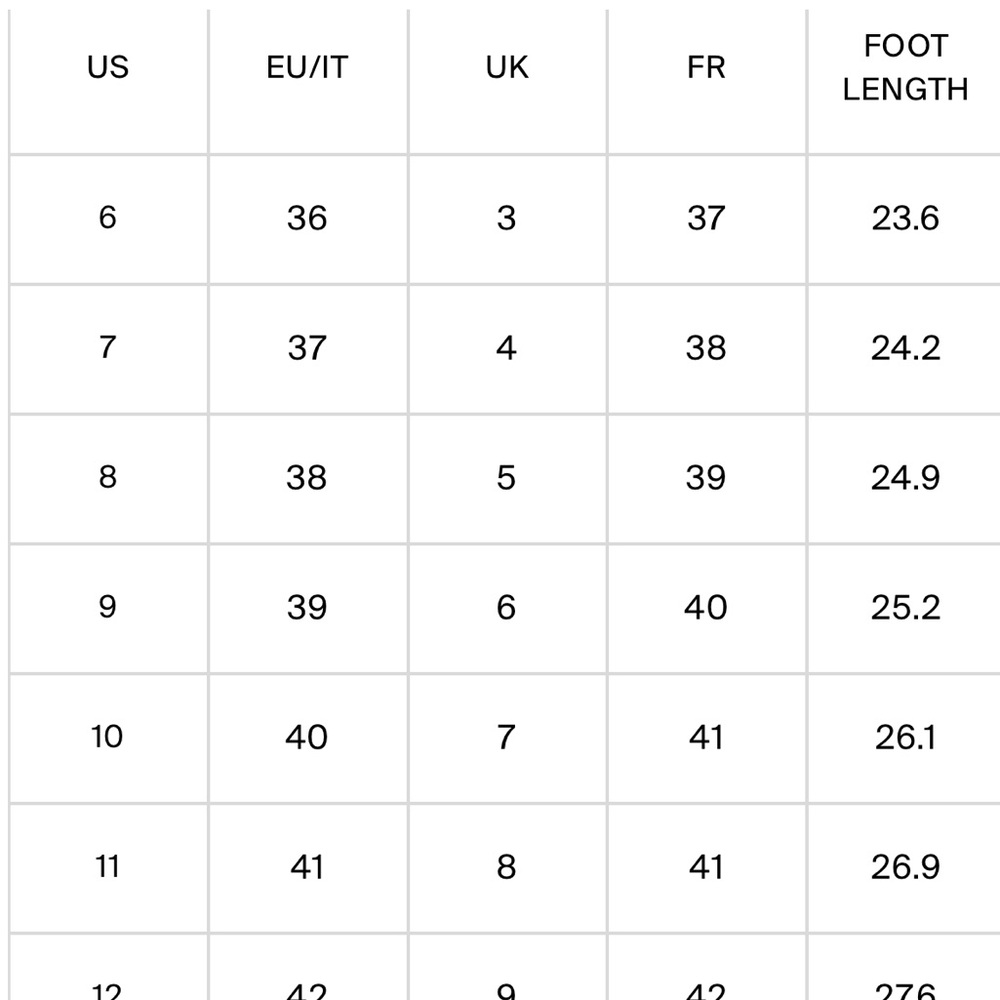Select UK size 5 cell
Image resolution: width=1000 pixels, height=1000 pixels.
508,478
